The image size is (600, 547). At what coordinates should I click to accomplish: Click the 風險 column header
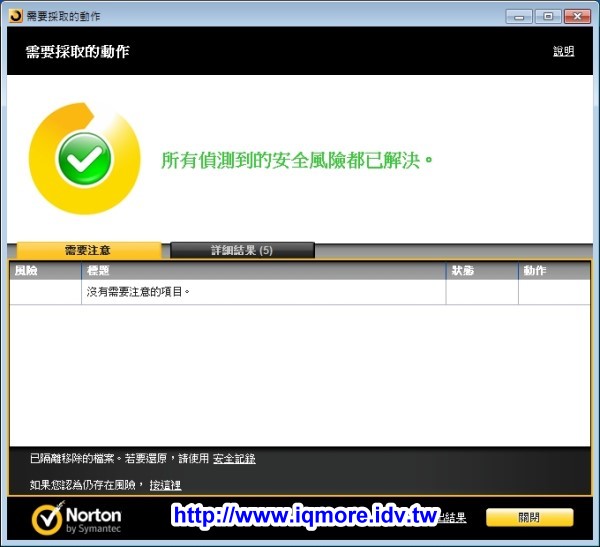click(x=46, y=271)
